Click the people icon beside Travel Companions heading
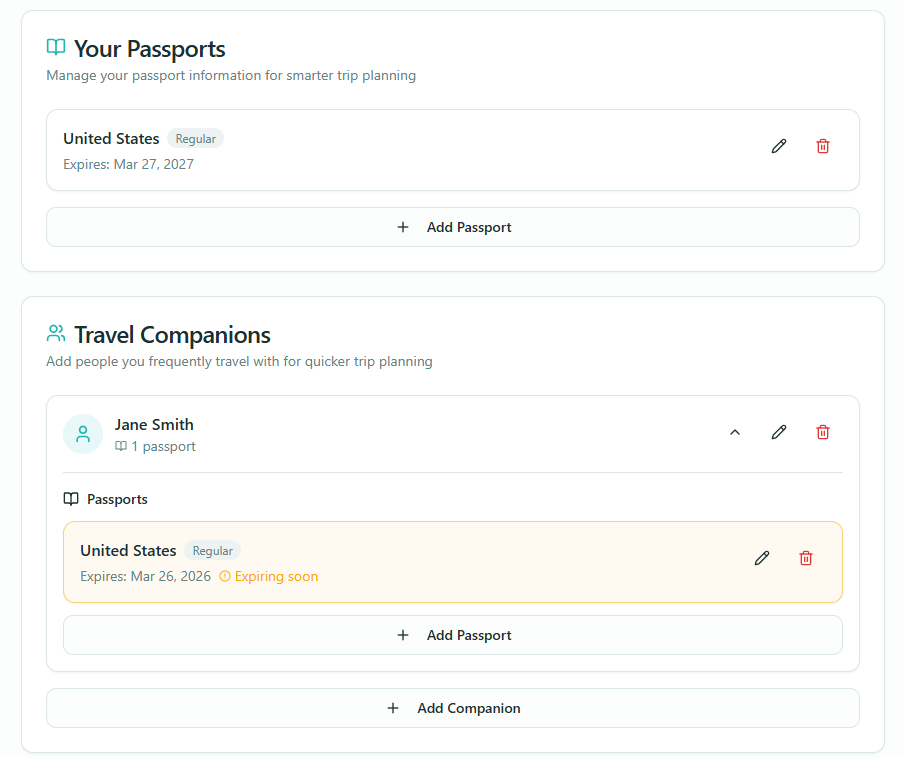The height and width of the screenshot is (758, 903). (x=56, y=333)
